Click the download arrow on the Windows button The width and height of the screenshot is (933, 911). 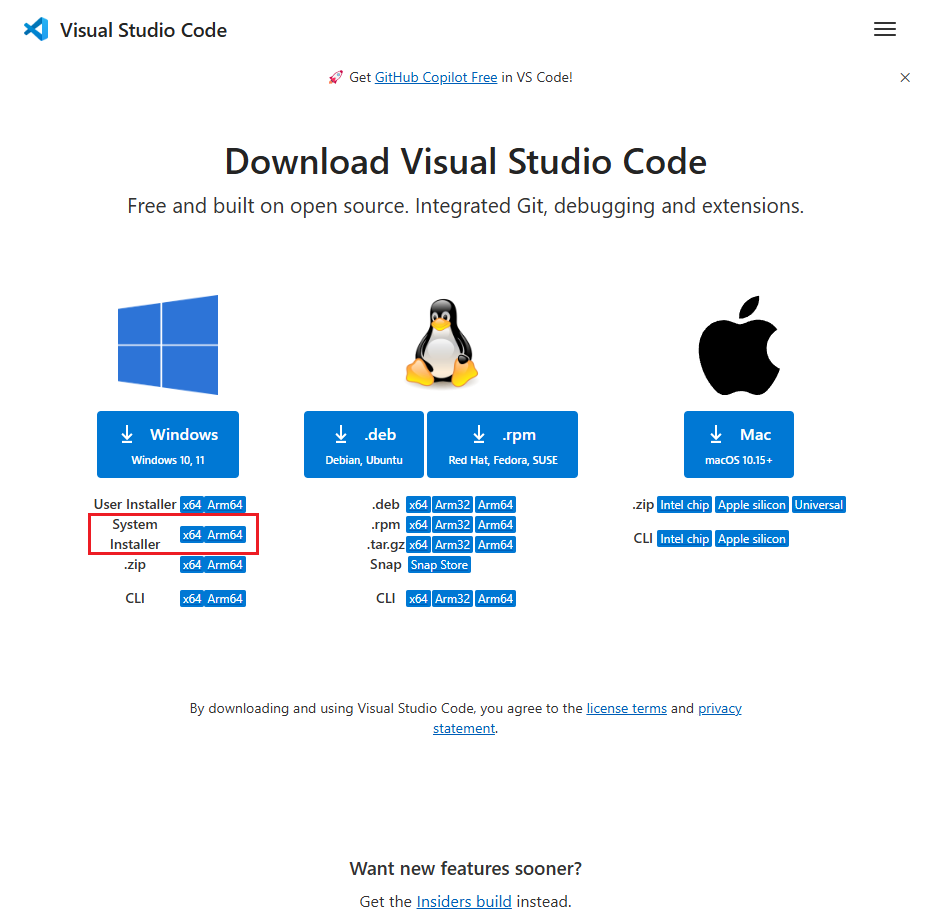click(126, 434)
